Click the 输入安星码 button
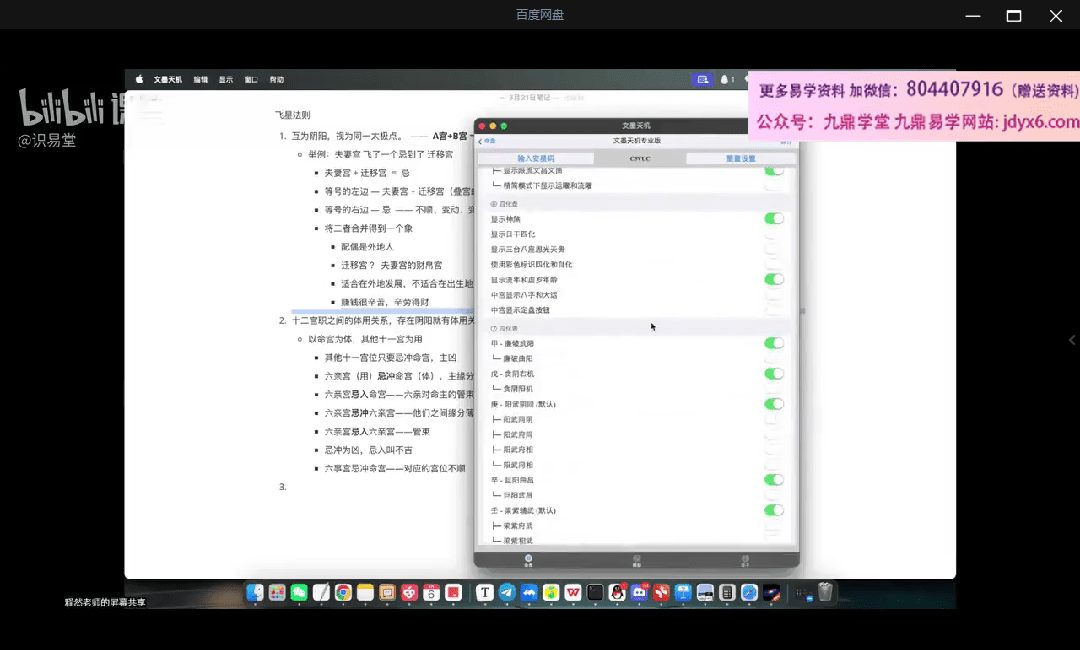Image resolution: width=1080 pixels, height=650 pixels. point(535,159)
